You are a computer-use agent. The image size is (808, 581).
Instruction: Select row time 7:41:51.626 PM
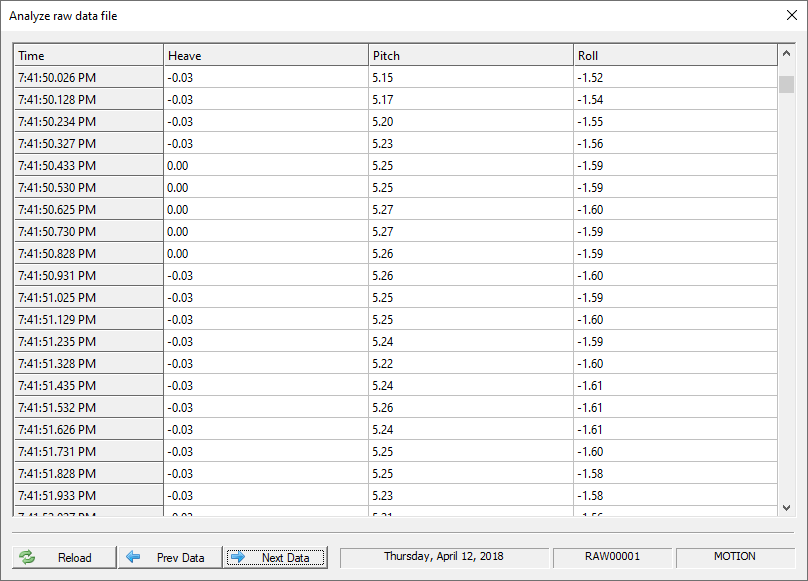[89, 429]
